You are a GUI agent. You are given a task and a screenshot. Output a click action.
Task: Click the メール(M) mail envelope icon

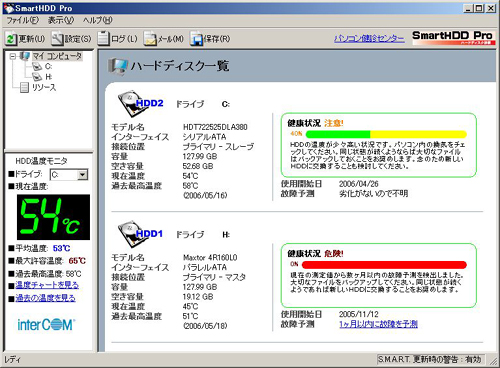tap(150, 39)
